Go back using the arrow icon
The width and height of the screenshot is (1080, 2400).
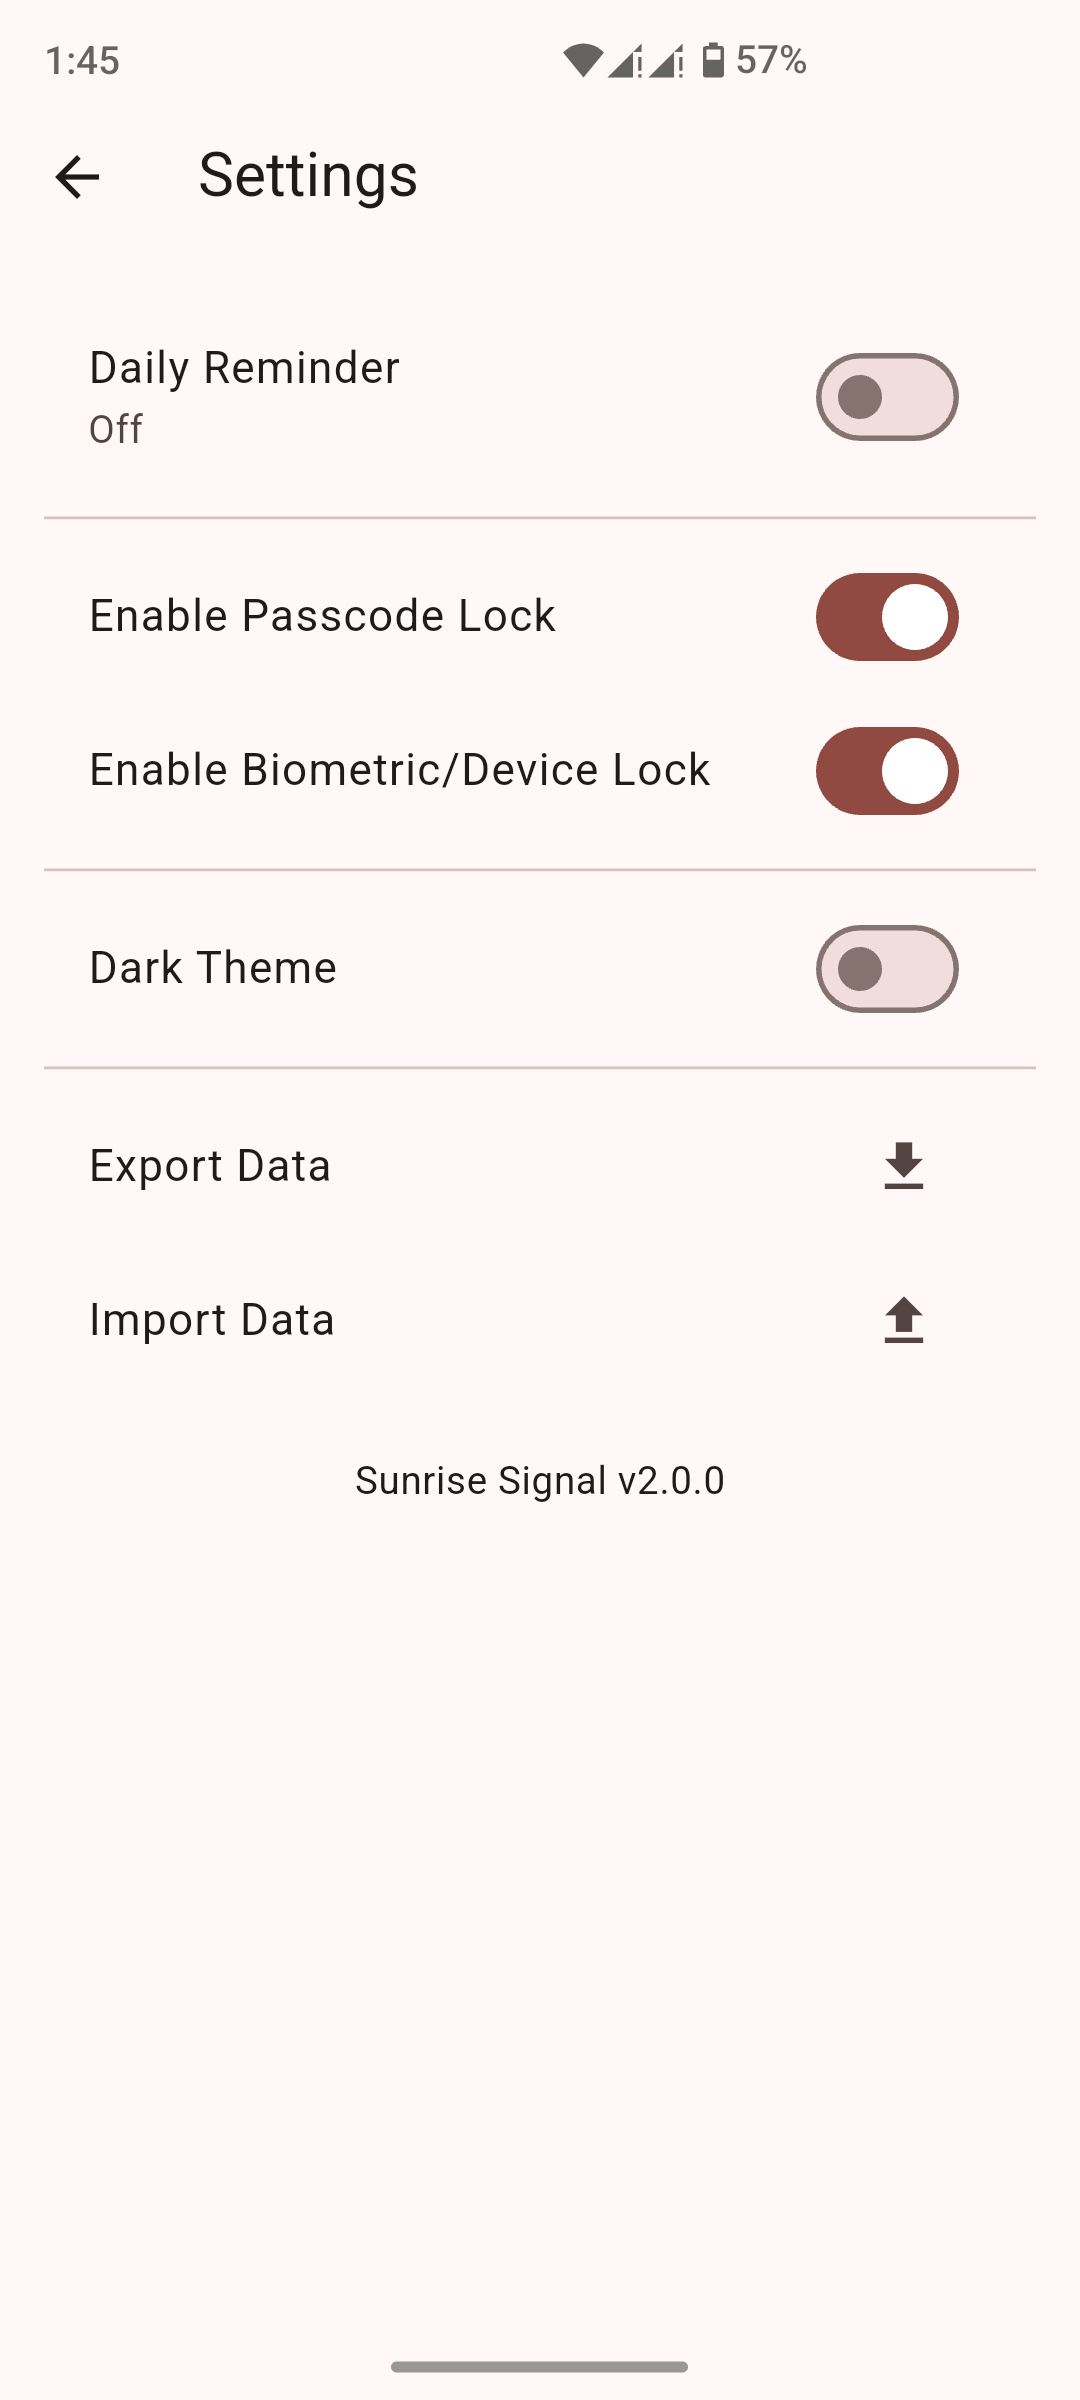pos(77,177)
